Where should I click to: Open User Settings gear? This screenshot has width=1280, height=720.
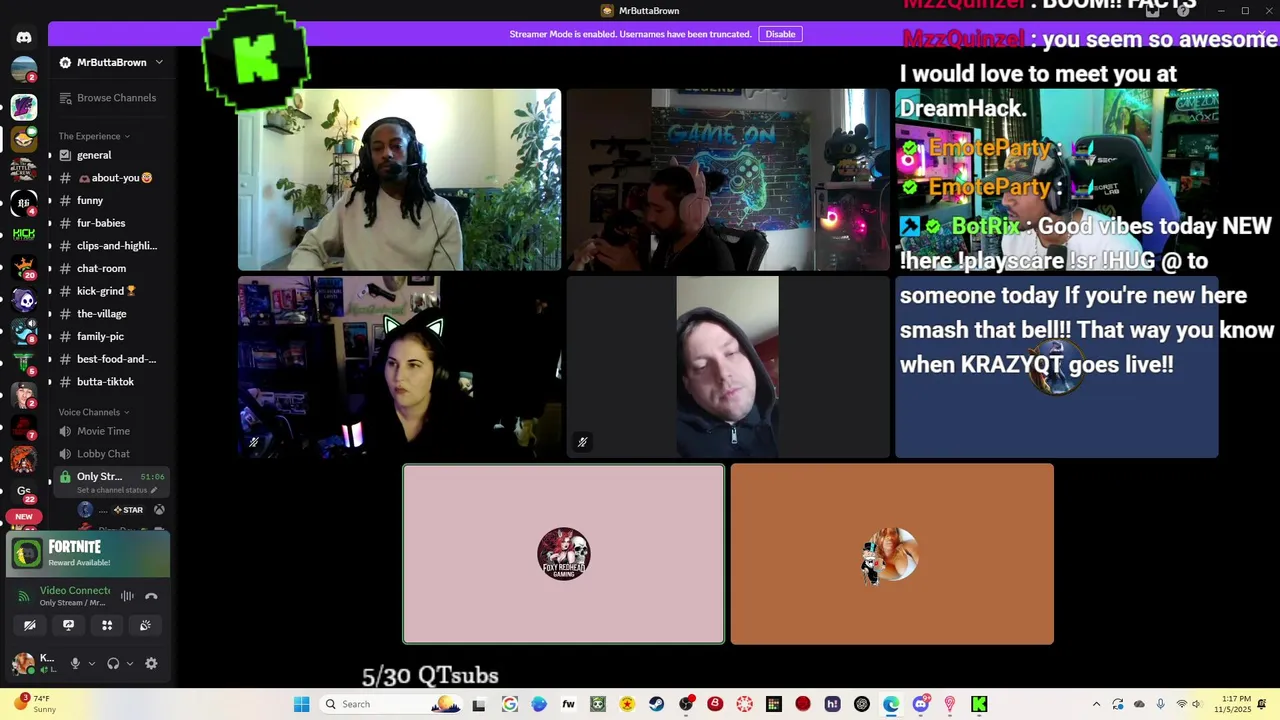click(151, 663)
